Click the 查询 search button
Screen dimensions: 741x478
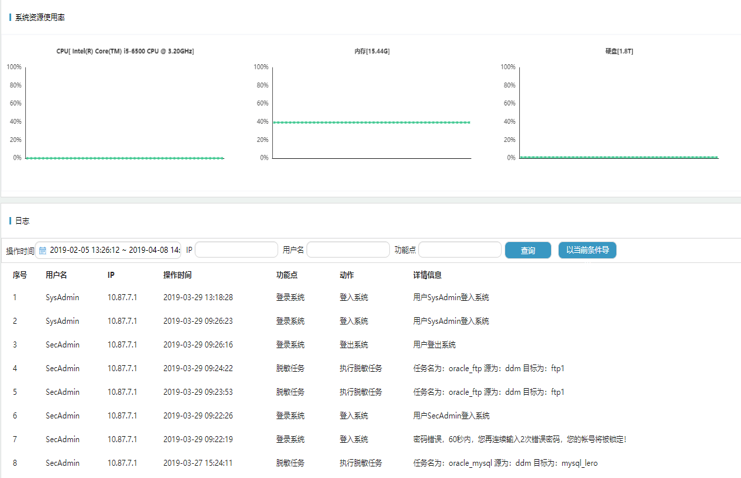coord(527,250)
